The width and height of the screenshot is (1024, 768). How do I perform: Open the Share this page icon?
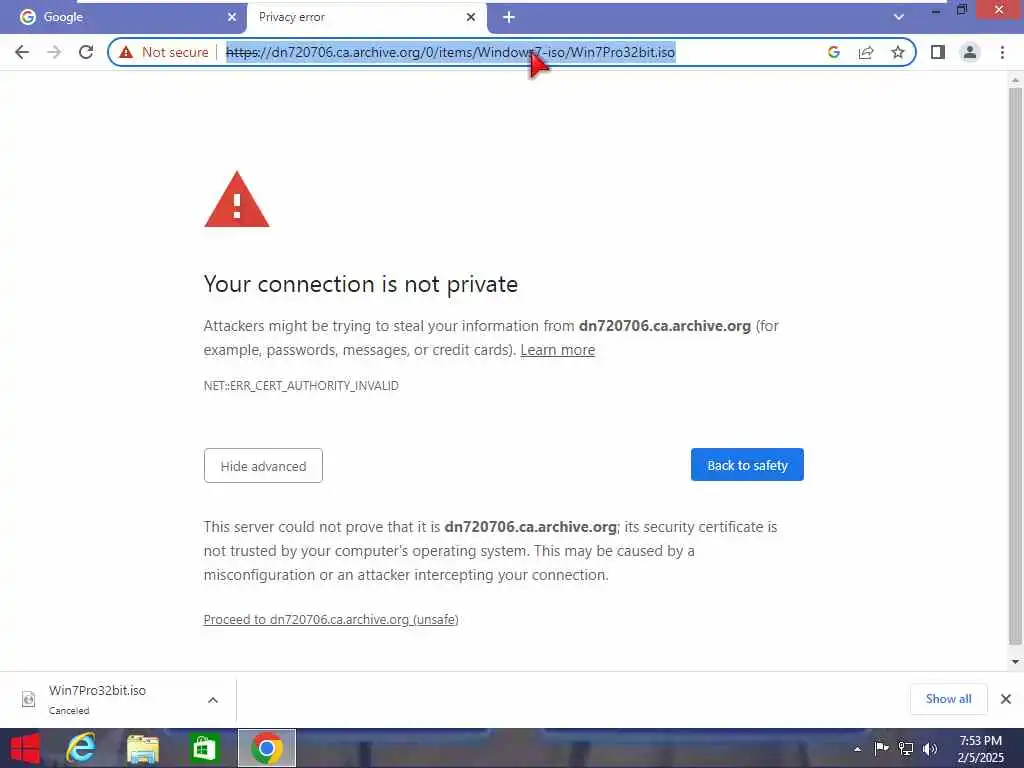pyautogui.click(x=866, y=52)
